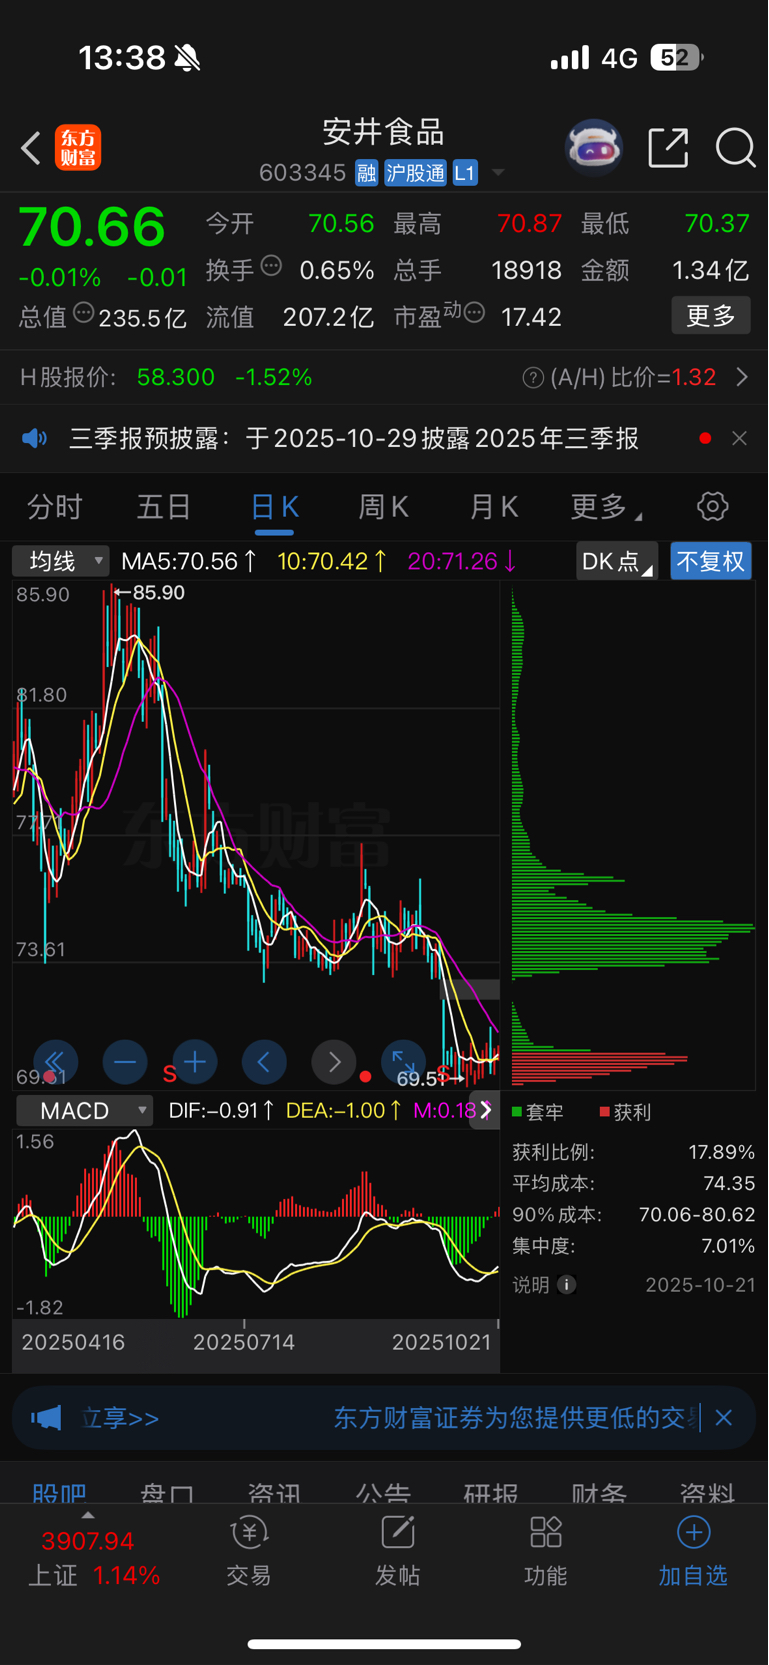Select 日K tab
This screenshot has height=1665, width=769.
point(275,507)
